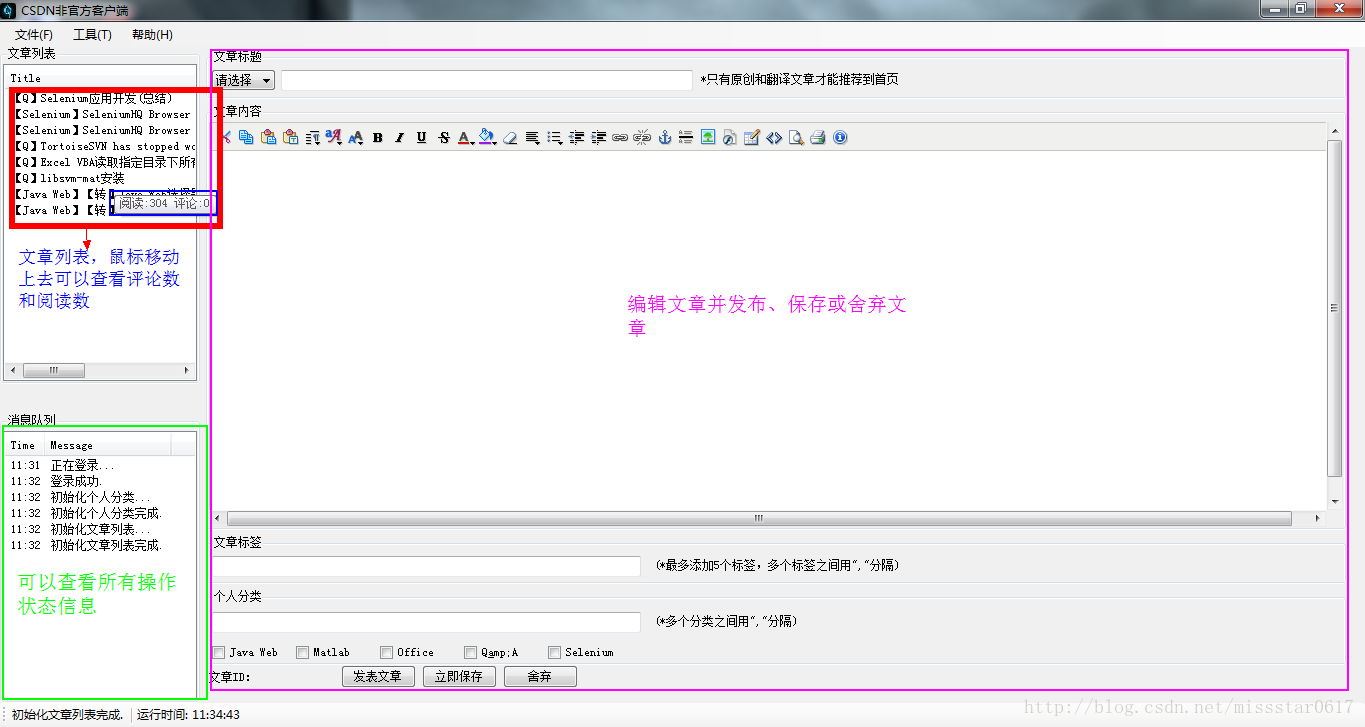
Task: Check the Selenium category checkbox
Action: (555, 653)
